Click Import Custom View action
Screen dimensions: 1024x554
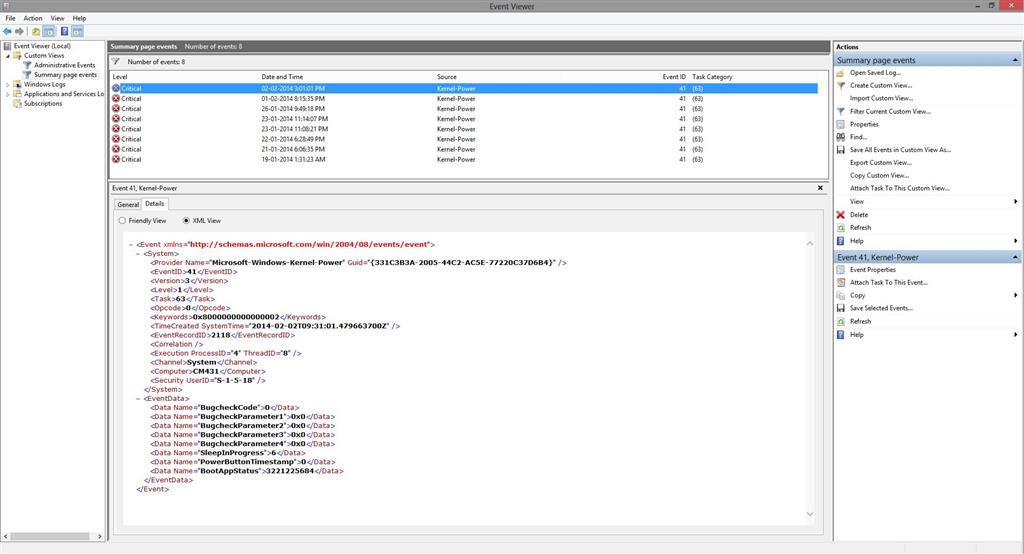click(x=881, y=99)
